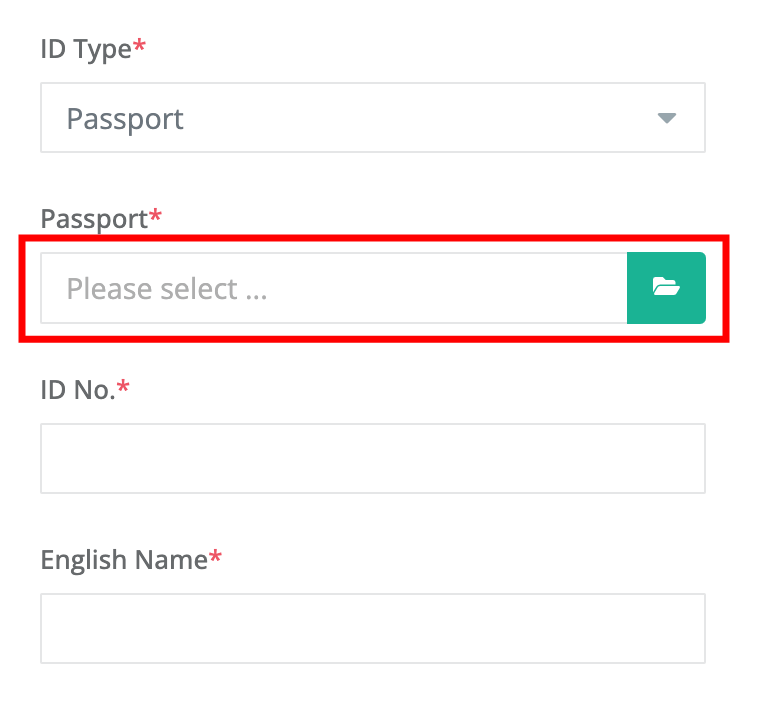Focus the English Name text field
Screen dimensions: 776x727
click(x=373, y=629)
